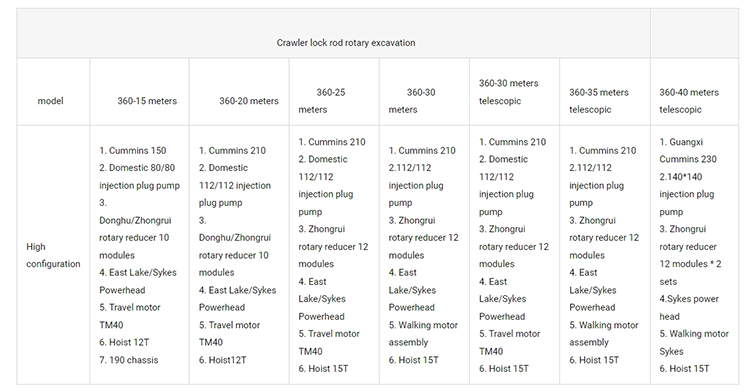This screenshot has height=392, width=750.
Task: Select '5. Walking motor assembly' in non-telescopic 360-30 column
Action: [423, 334]
